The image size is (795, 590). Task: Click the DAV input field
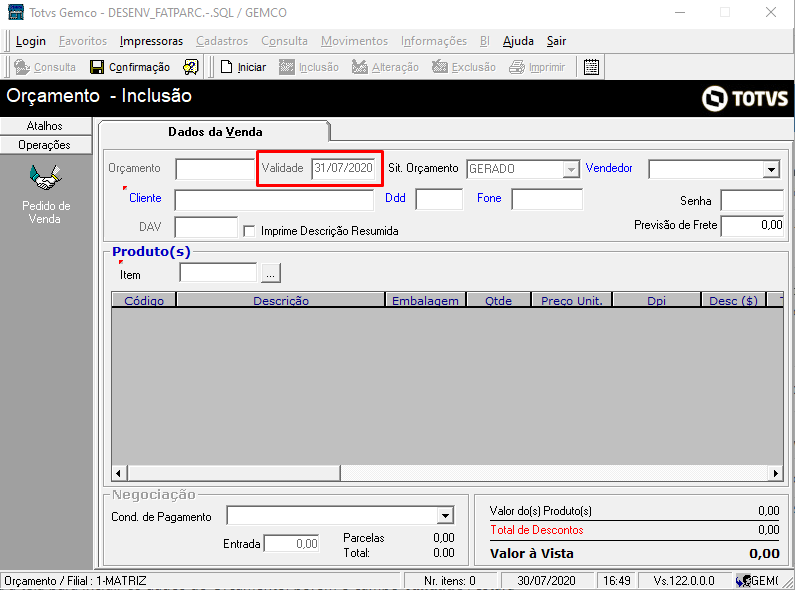[206, 227]
